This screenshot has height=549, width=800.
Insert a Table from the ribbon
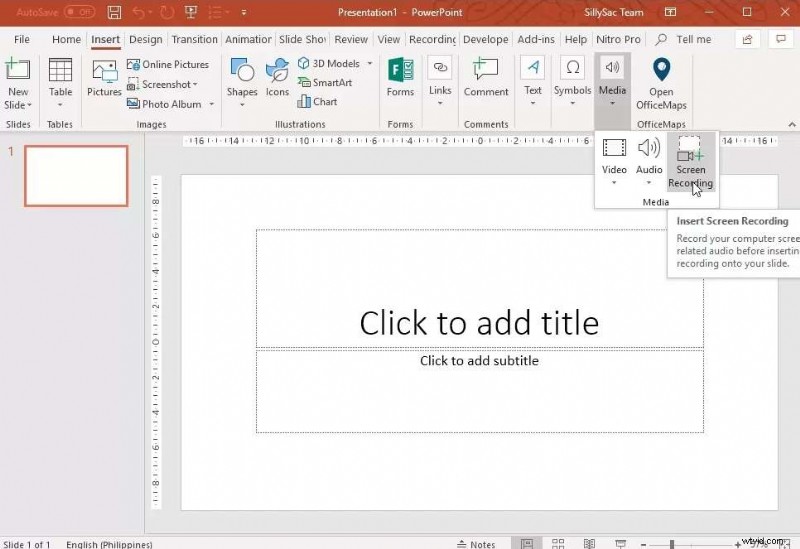click(60, 82)
